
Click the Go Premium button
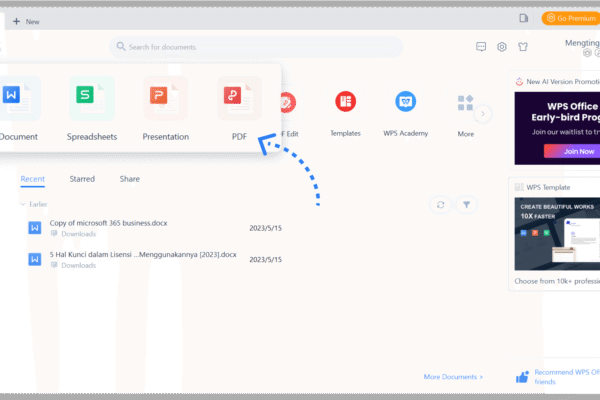[570, 18]
